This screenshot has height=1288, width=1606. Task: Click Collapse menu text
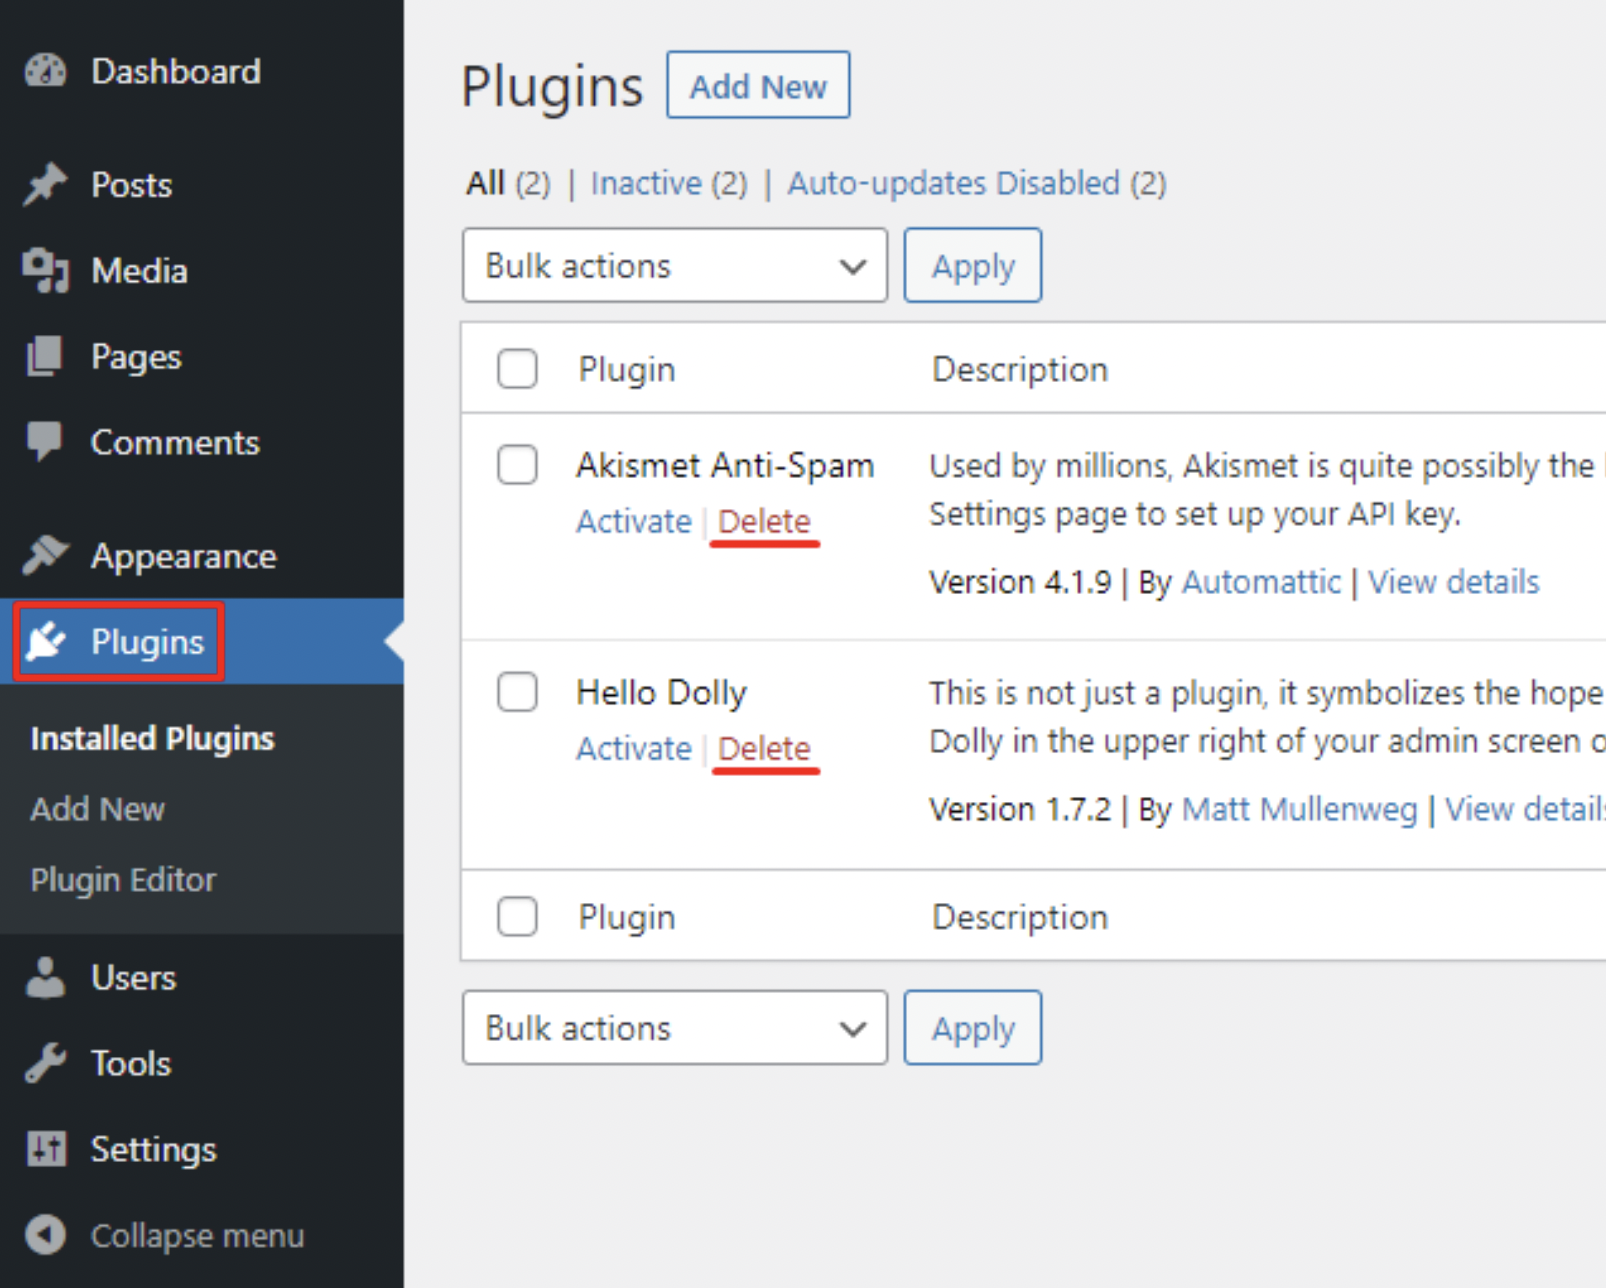197,1235
